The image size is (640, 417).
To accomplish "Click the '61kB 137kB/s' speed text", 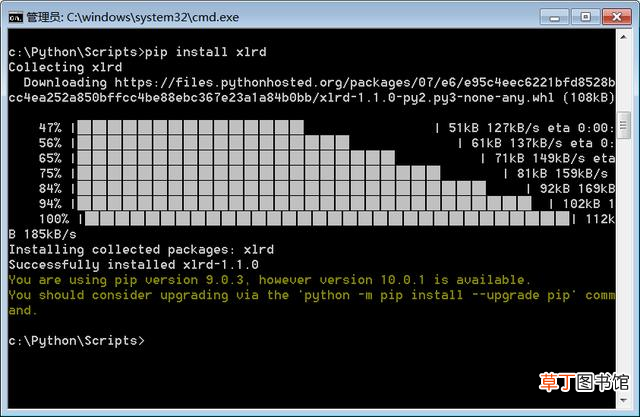I will coord(517,143).
